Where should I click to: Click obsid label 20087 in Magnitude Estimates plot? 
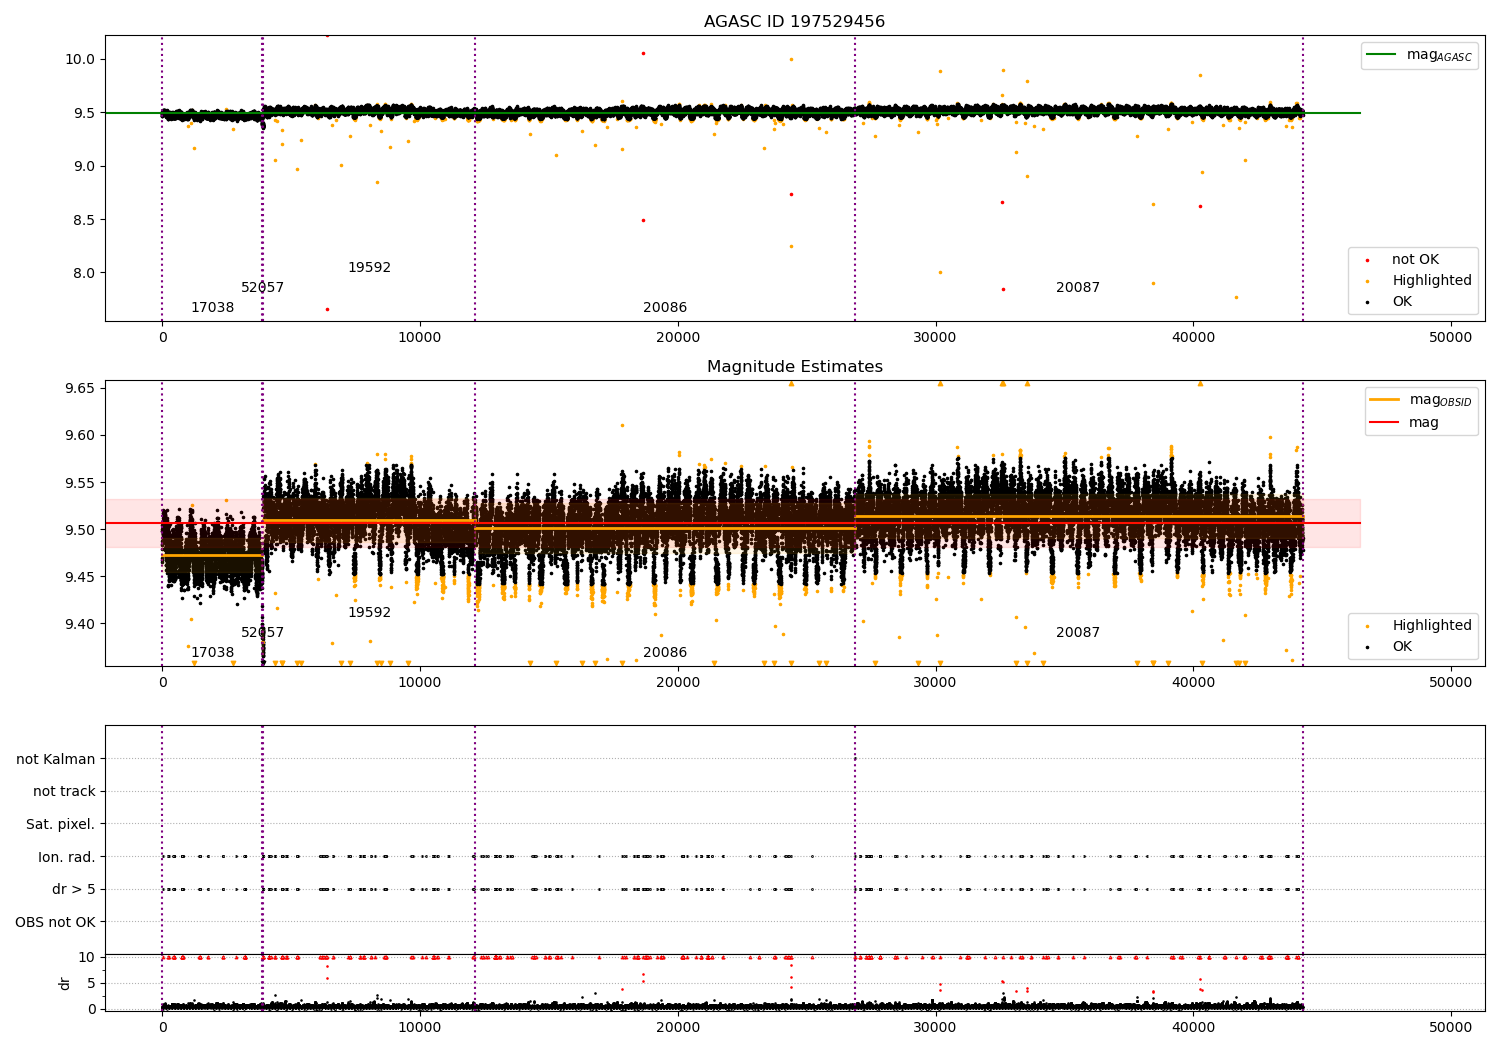coord(1078,633)
